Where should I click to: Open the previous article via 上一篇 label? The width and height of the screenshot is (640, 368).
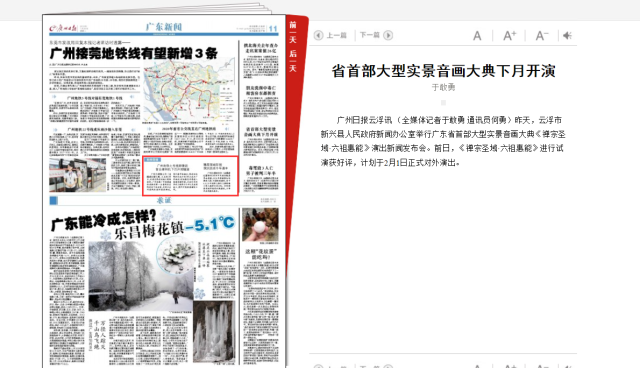tap(336, 35)
